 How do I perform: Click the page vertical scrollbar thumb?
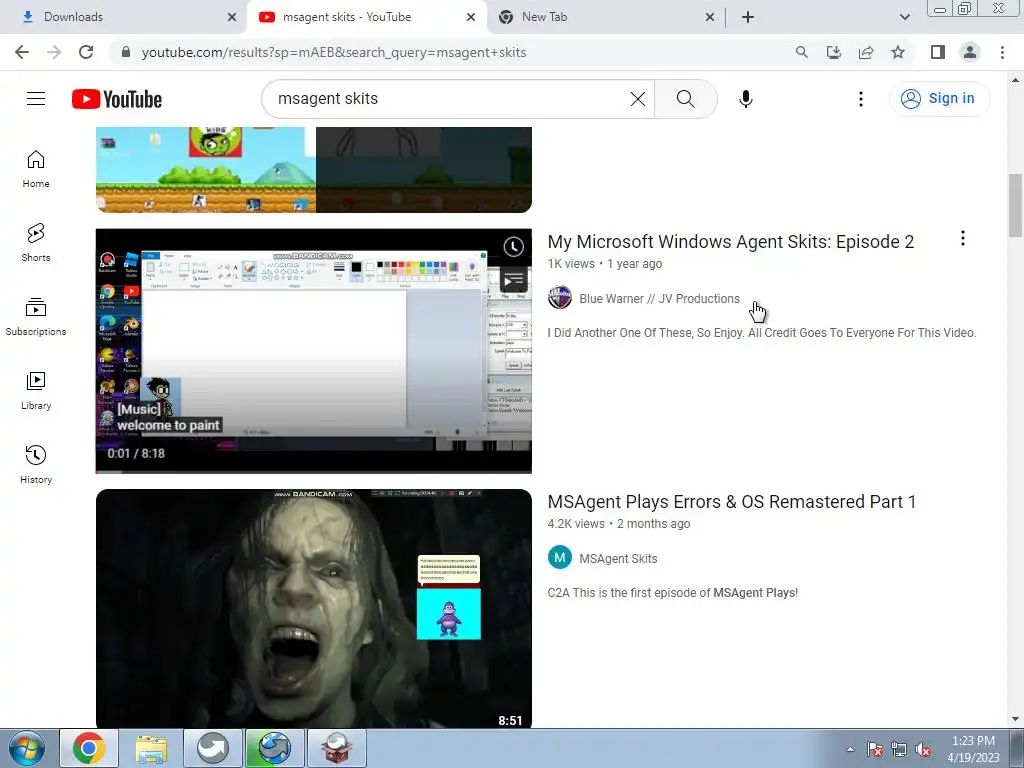click(x=1015, y=206)
